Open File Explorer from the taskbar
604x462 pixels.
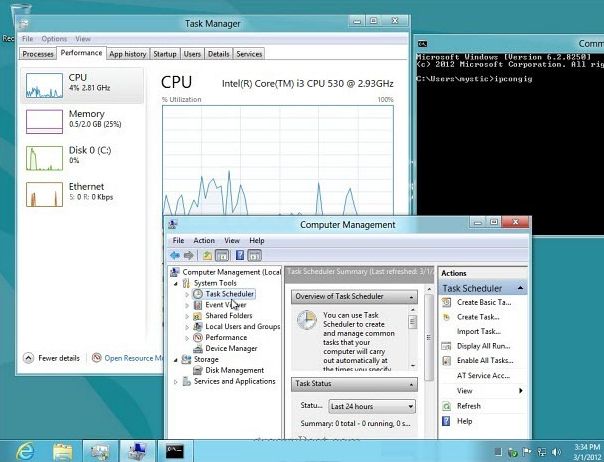(x=62, y=451)
